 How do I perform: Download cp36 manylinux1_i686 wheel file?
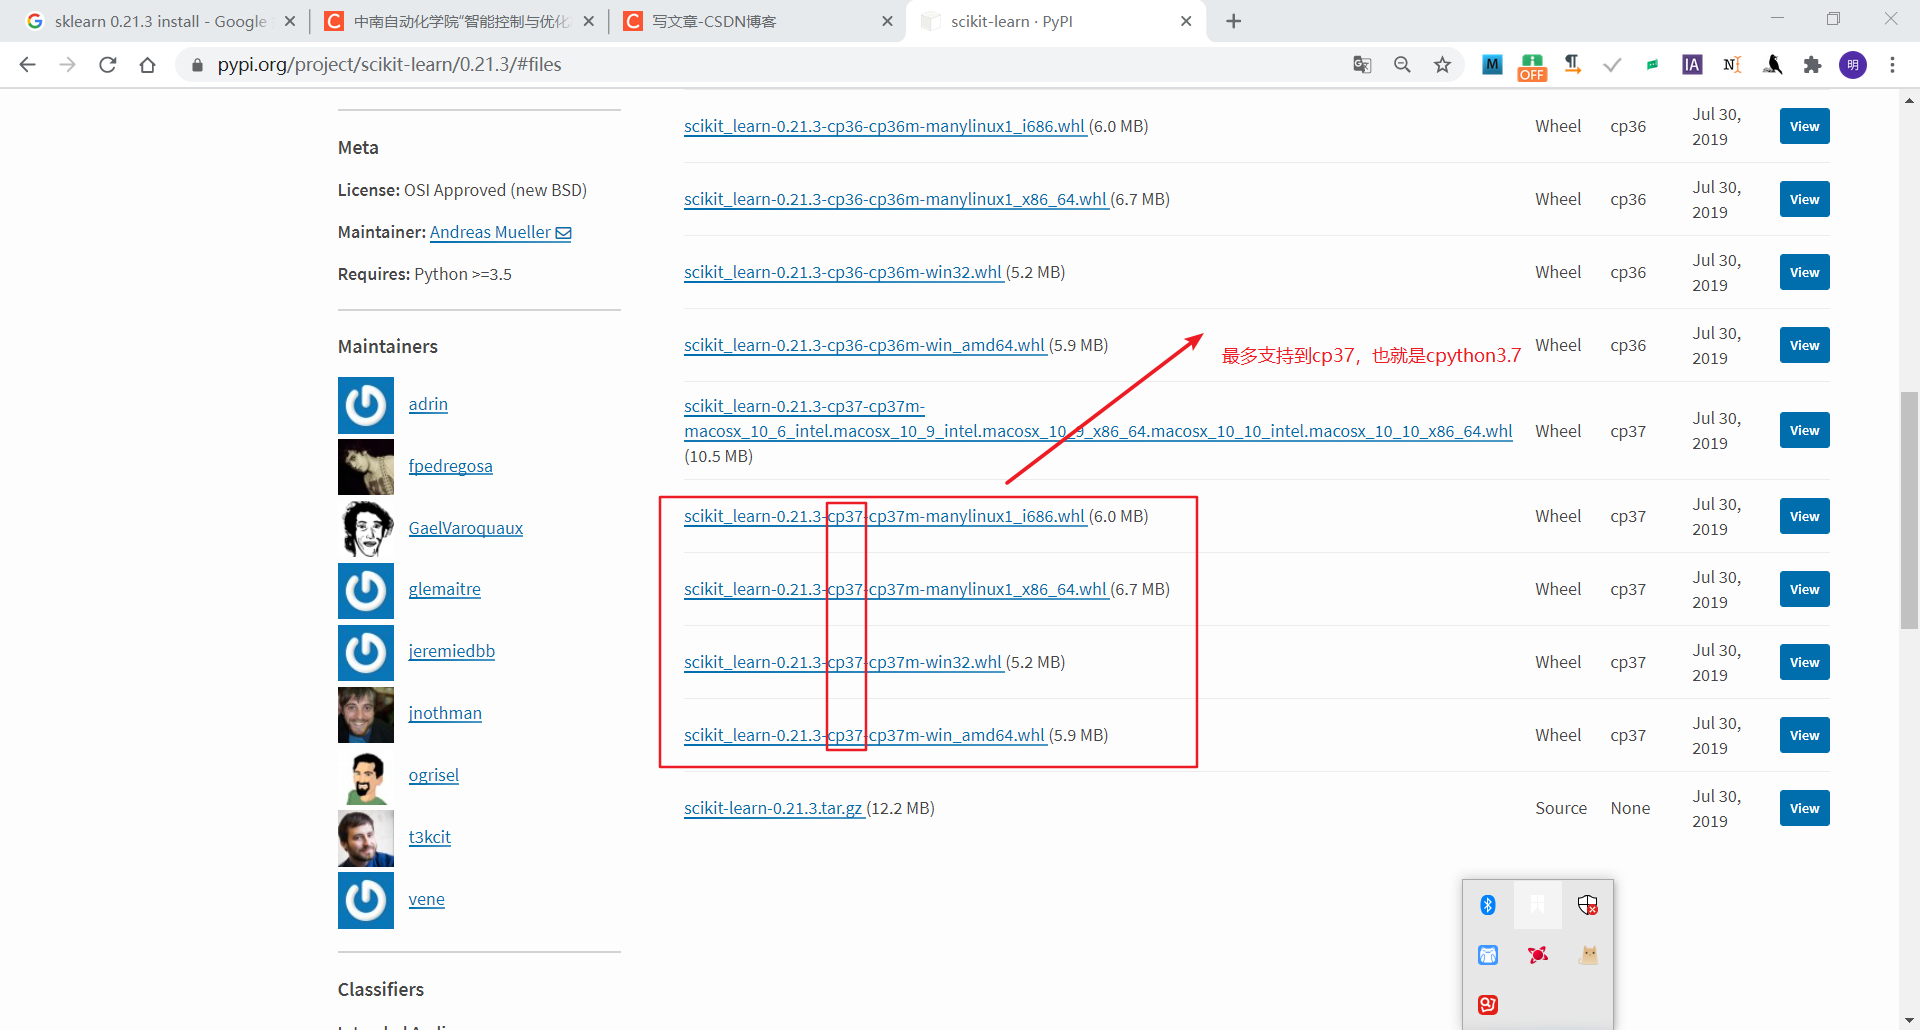click(885, 126)
